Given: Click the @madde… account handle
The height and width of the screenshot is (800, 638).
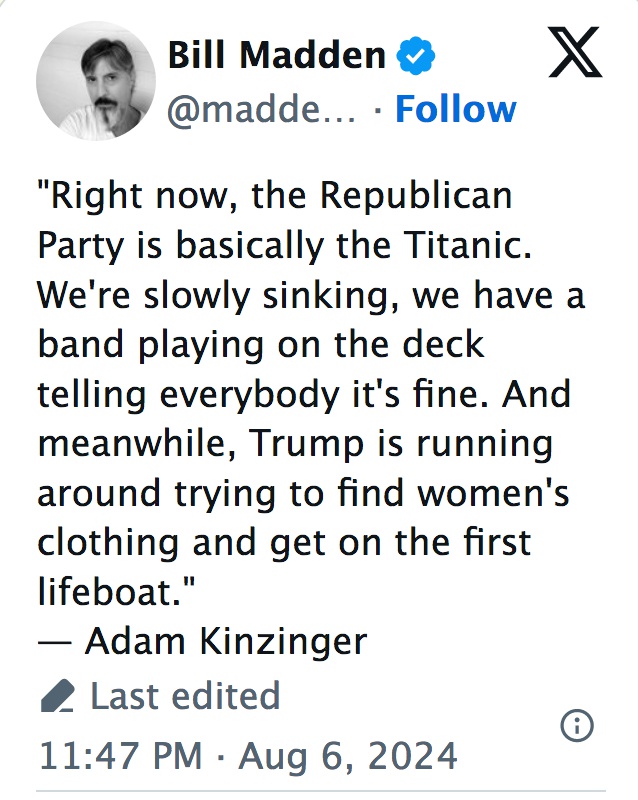Looking at the screenshot, I should [262, 108].
